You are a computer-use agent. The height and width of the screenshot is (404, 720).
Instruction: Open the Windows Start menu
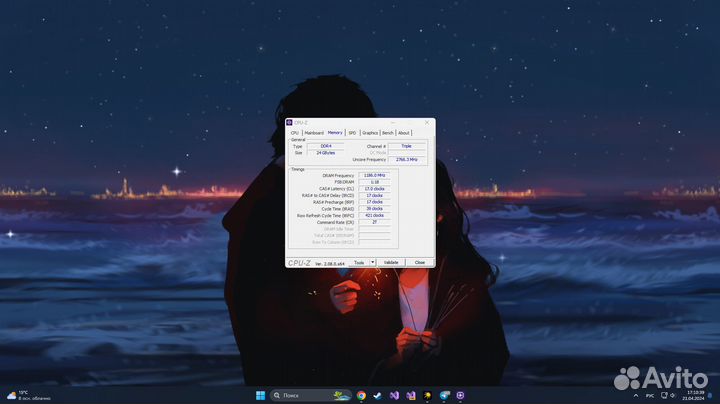[260, 395]
